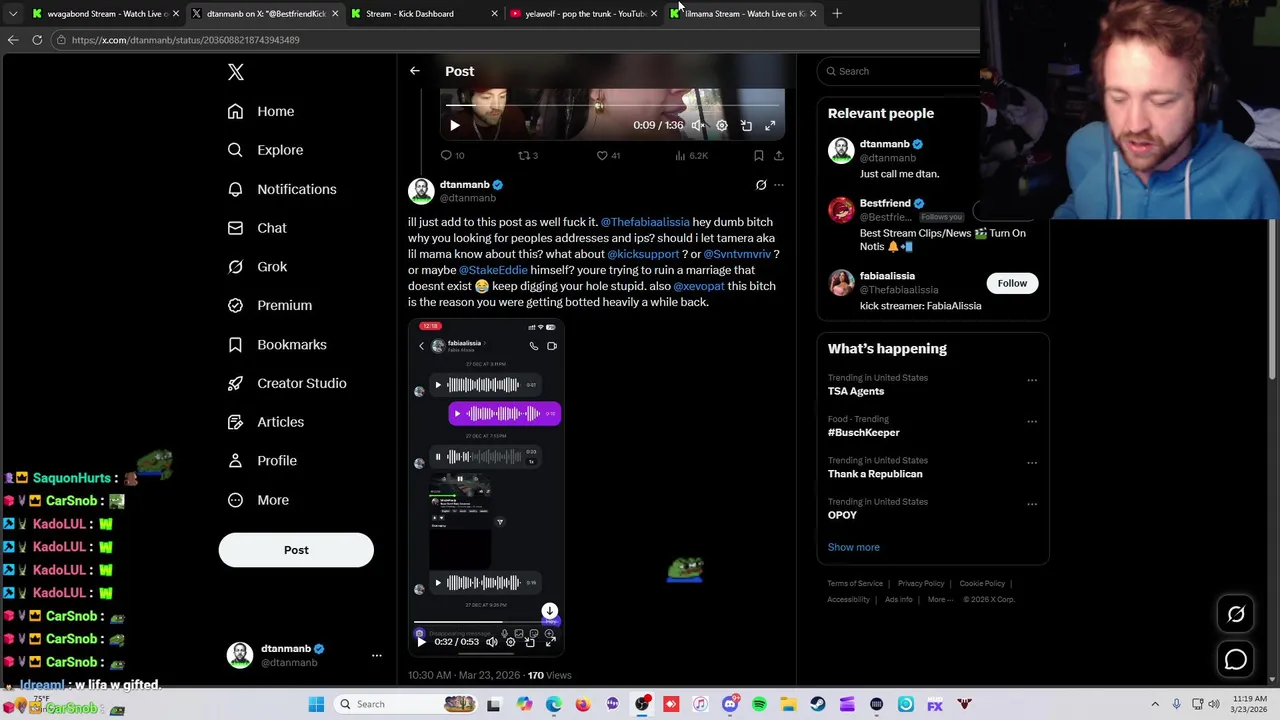Play the bottom screen-recording video
This screenshot has height=720, width=1280.
[x=421, y=642]
